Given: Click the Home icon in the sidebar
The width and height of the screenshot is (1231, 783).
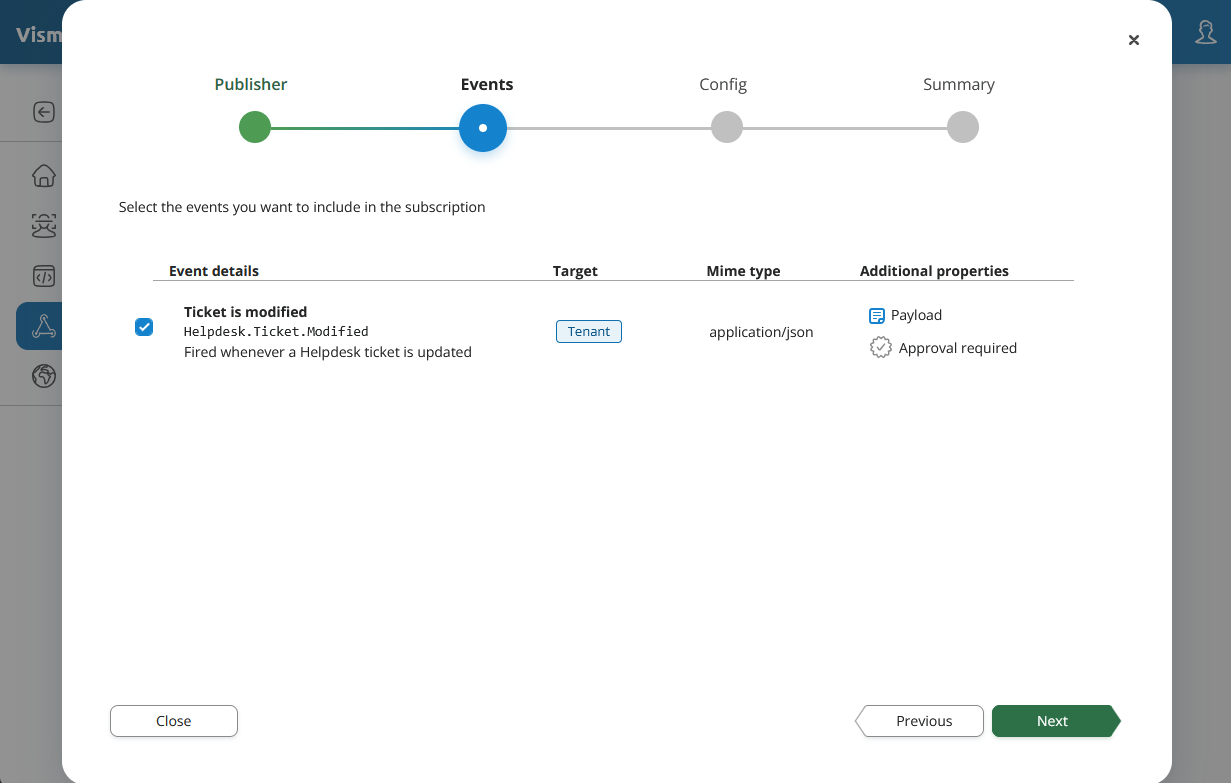Looking at the screenshot, I should coord(43,176).
